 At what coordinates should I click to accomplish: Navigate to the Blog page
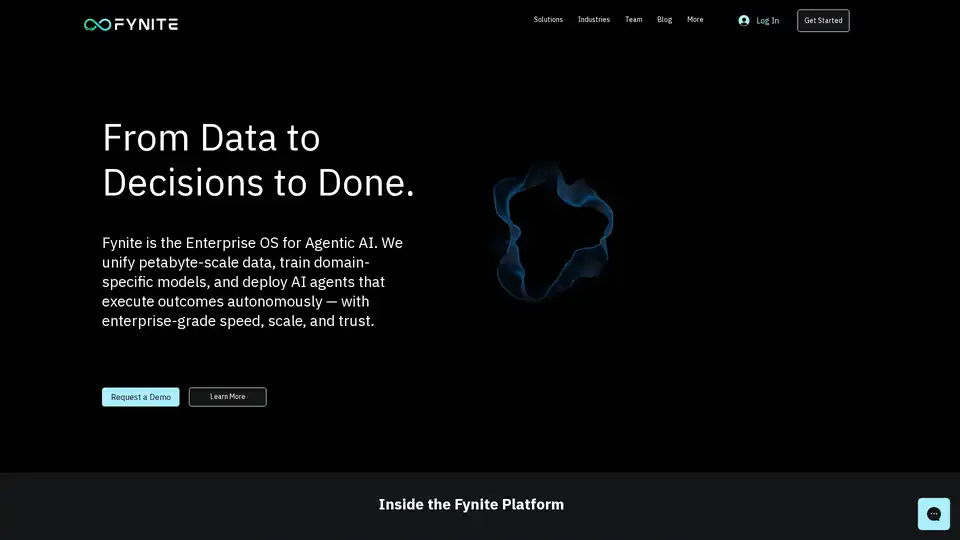click(x=664, y=20)
